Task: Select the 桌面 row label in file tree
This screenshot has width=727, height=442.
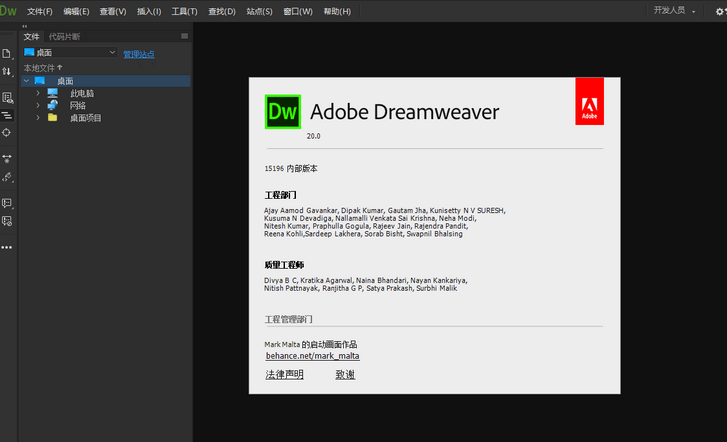Action: (x=65, y=81)
